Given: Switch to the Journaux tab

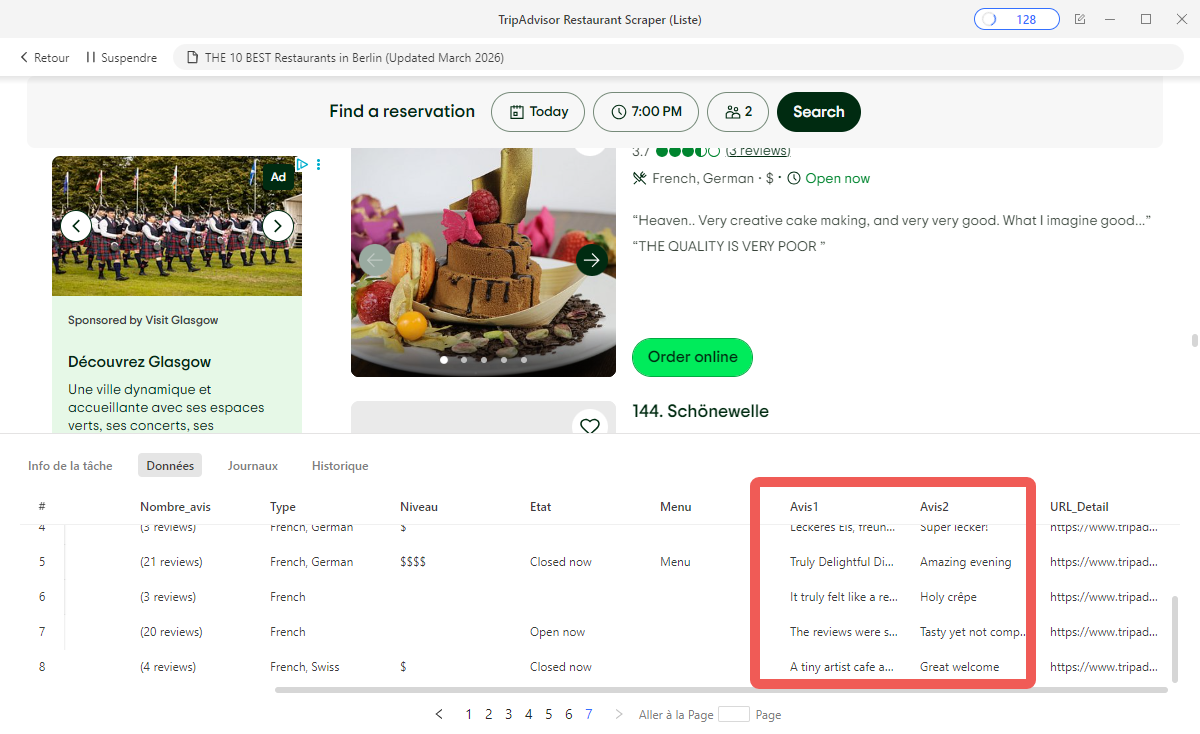Looking at the screenshot, I should pos(252,465).
